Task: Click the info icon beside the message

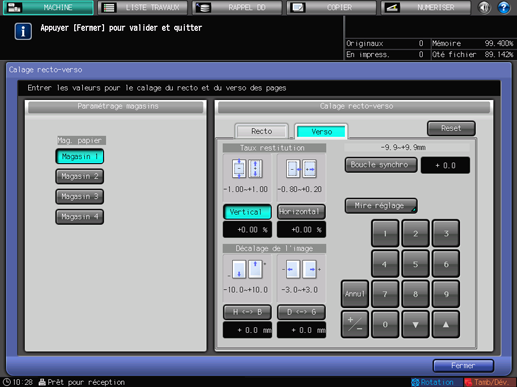Action: (23, 31)
